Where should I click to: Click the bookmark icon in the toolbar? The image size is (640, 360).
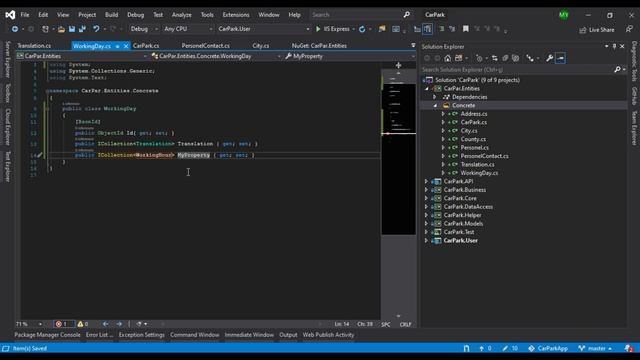[466, 29]
